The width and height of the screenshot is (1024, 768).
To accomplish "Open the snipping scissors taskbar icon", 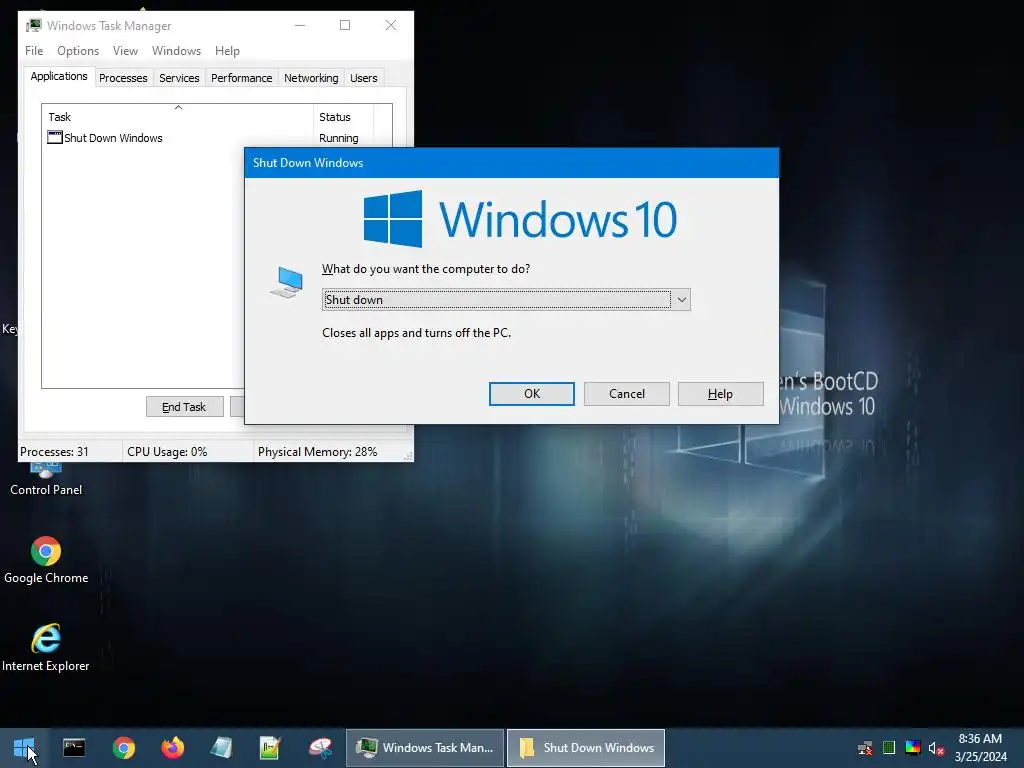I will point(320,748).
